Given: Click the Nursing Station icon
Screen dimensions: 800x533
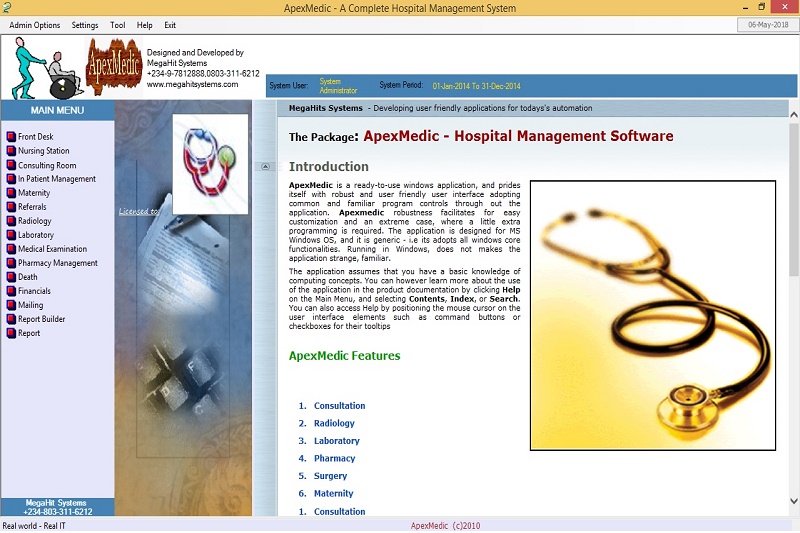Looking at the screenshot, I should (x=11, y=151).
